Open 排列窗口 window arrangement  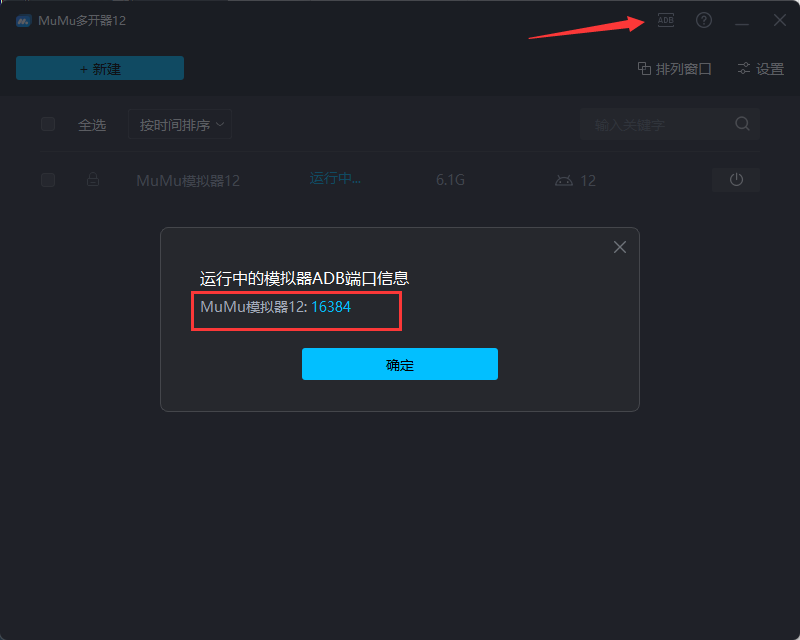pyautogui.click(x=674, y=68)
